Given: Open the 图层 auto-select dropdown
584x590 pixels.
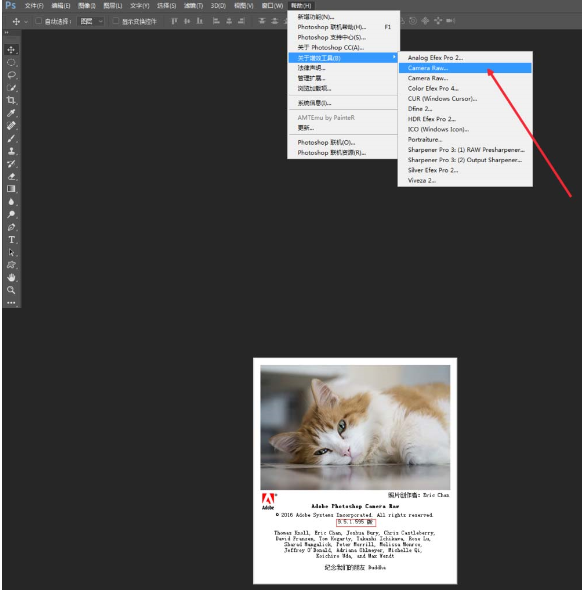Looking at the screenshot, I should point(91,21).
